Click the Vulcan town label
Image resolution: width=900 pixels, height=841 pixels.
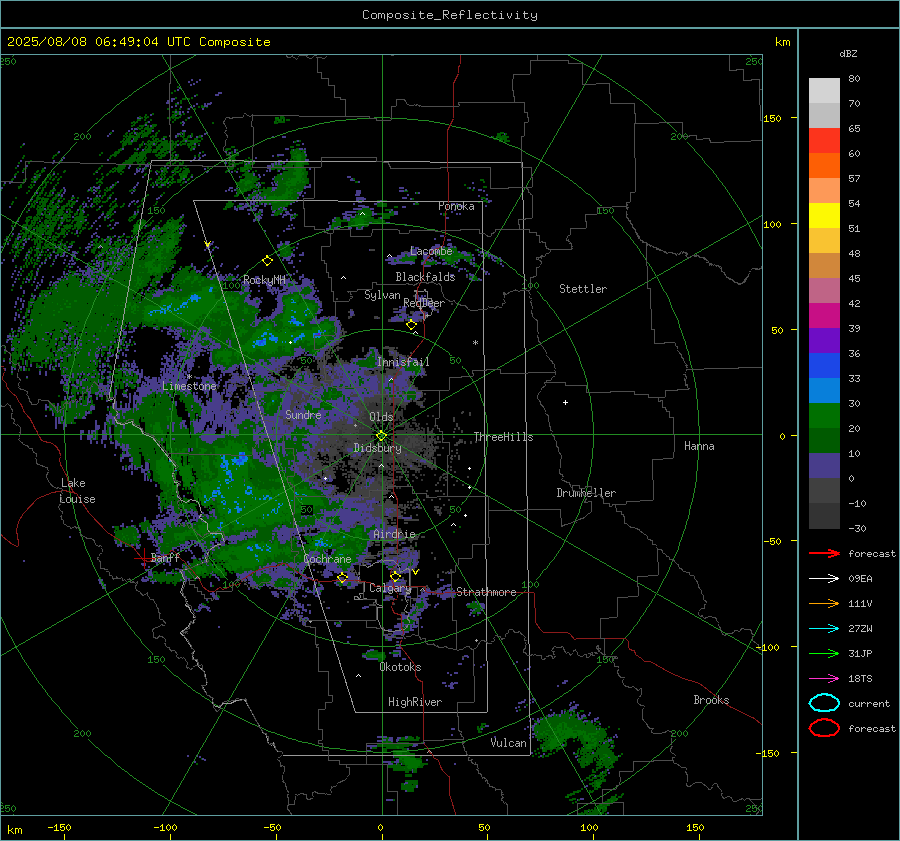[x=508, y=743]
